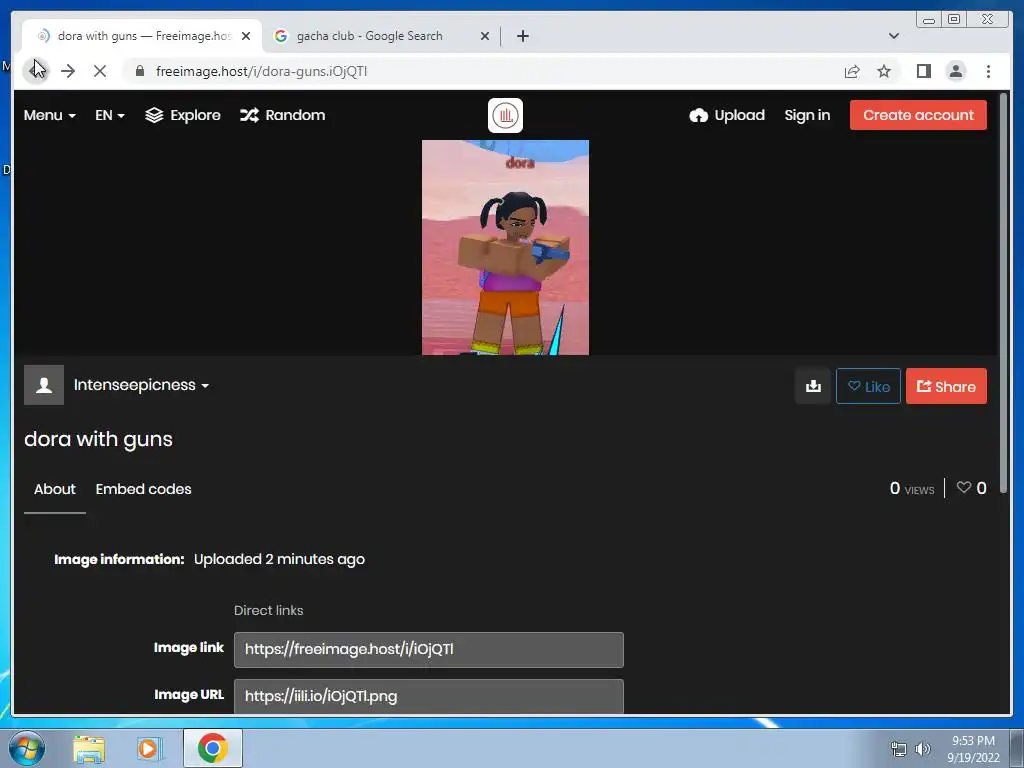1024x768 pixels.
Task: Open File Explorer from the taskbar
Action: tap(89, 749)
